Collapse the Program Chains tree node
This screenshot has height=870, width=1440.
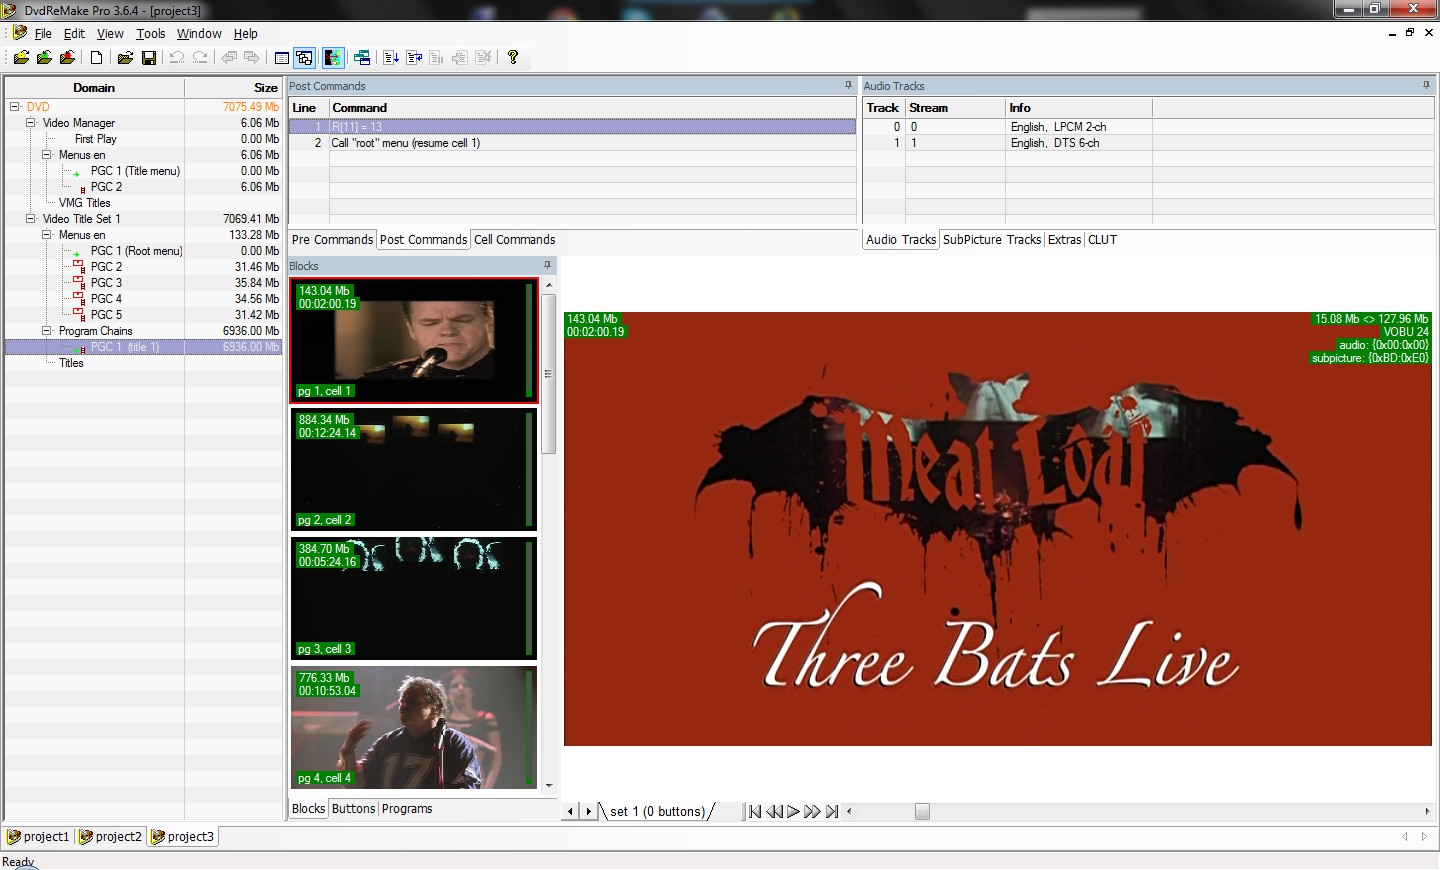tap(46, 330)
